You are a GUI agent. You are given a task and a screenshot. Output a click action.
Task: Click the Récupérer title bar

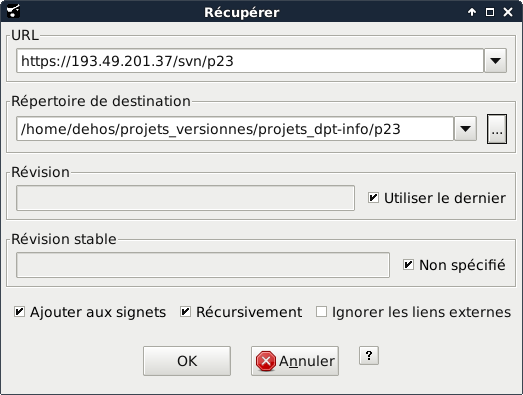coord(242,12)
